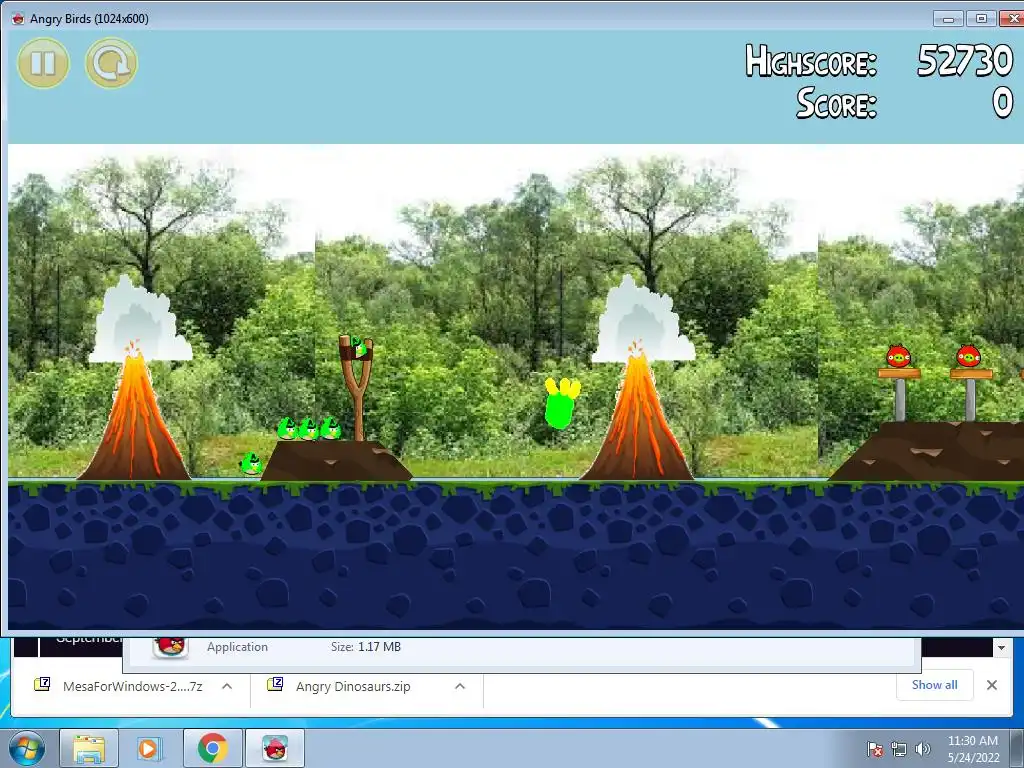This screenshot has height=768, width=1024.
Task: Pause the game with the pause button
Action: coord(43,63)
